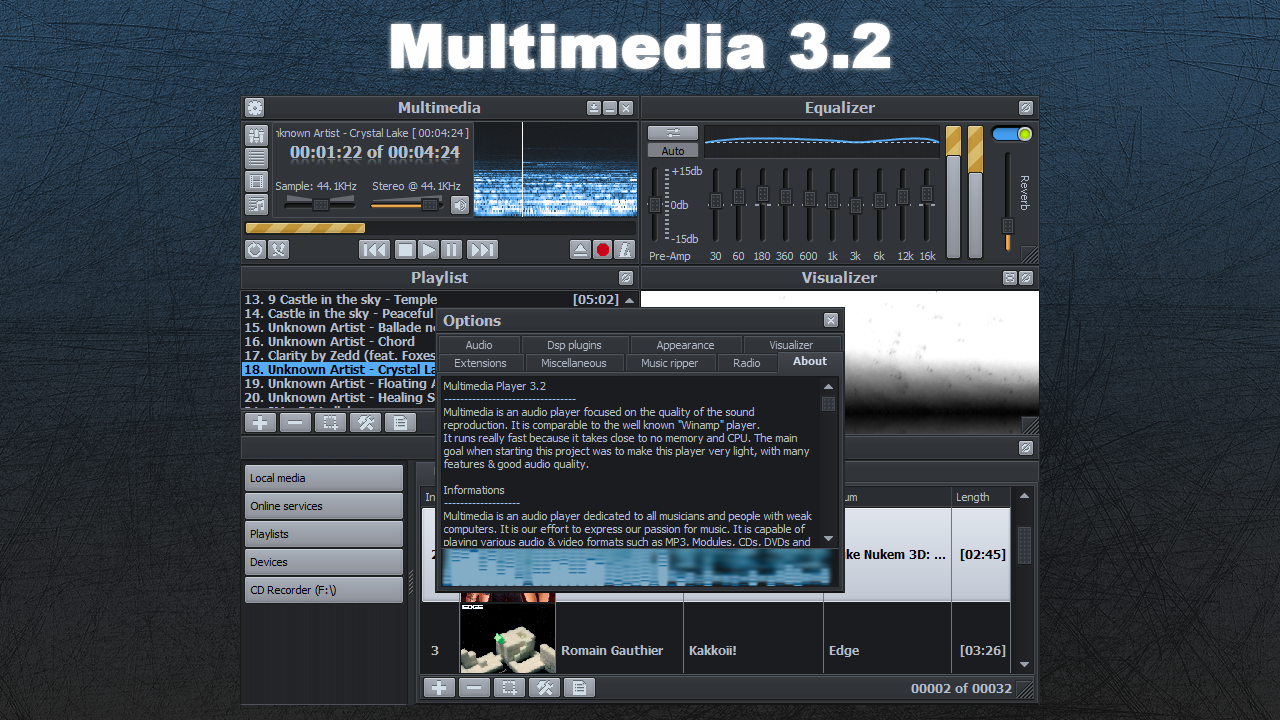
Task: Toggle the equalizer Auto button
Action: click(x=673, y=151)
